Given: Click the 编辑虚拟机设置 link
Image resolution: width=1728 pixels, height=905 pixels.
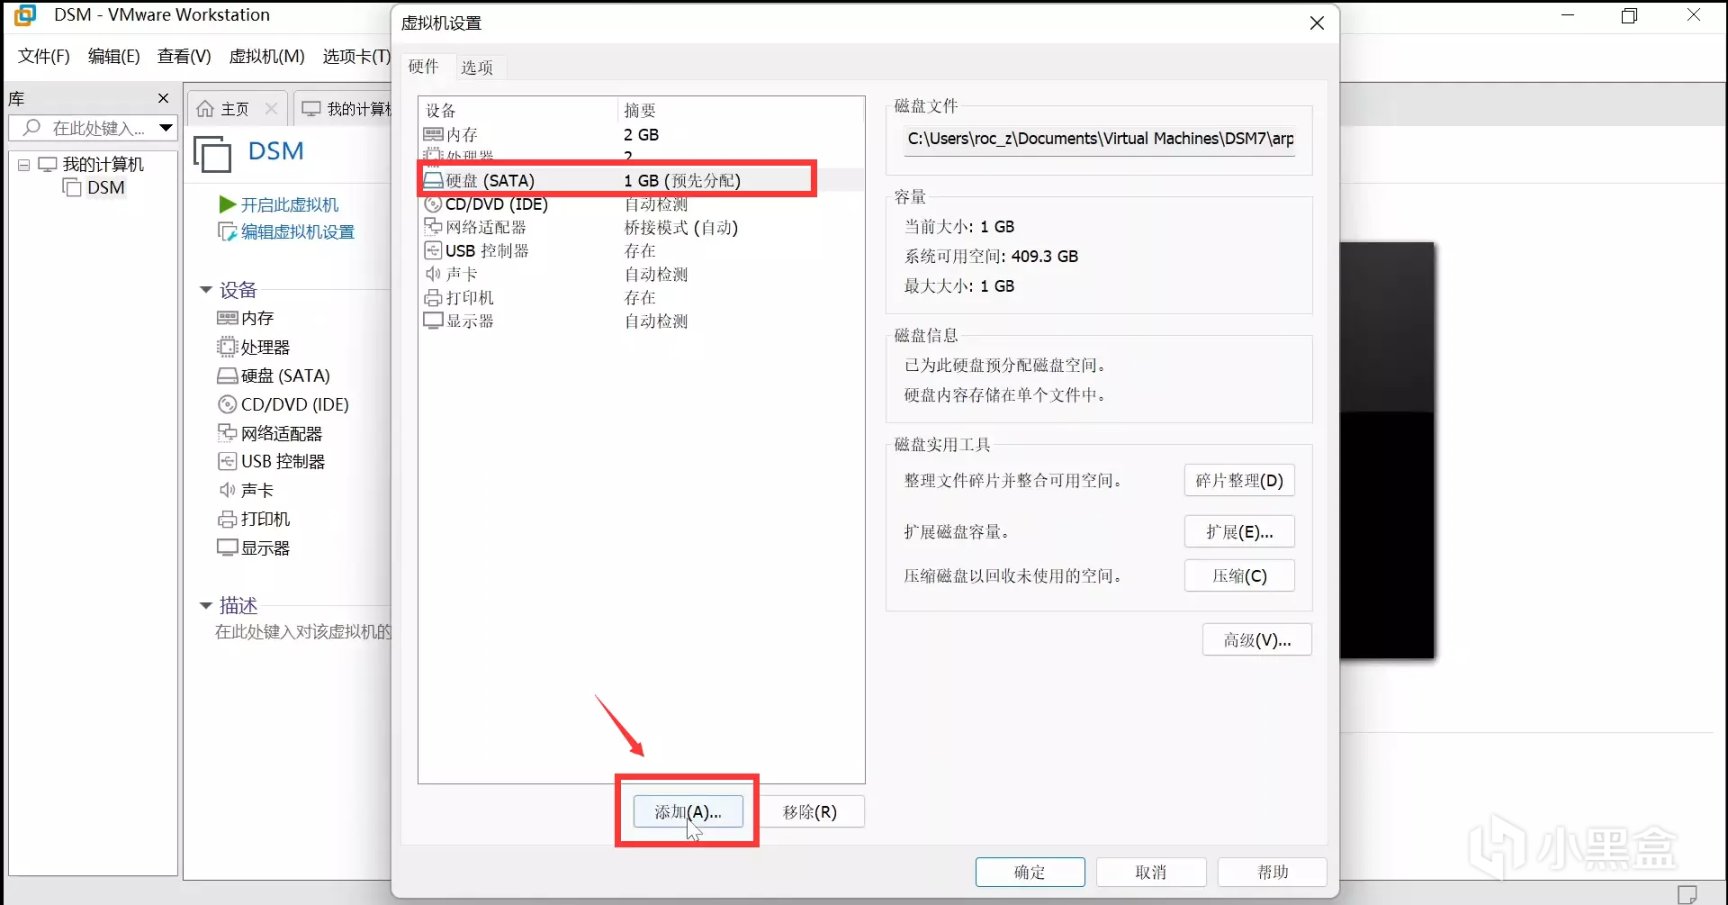Looking at the screenshot, I should pyautogui.click(x=298, y=232).
